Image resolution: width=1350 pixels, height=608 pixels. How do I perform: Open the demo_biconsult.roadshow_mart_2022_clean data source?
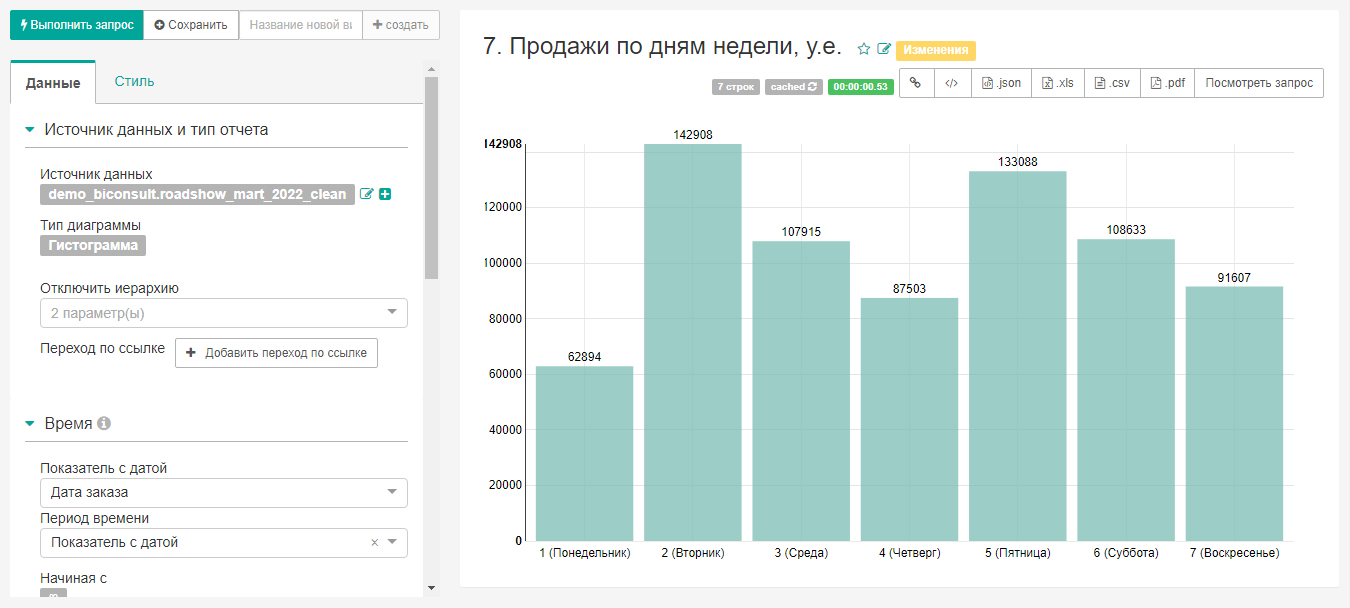[197, 194]
